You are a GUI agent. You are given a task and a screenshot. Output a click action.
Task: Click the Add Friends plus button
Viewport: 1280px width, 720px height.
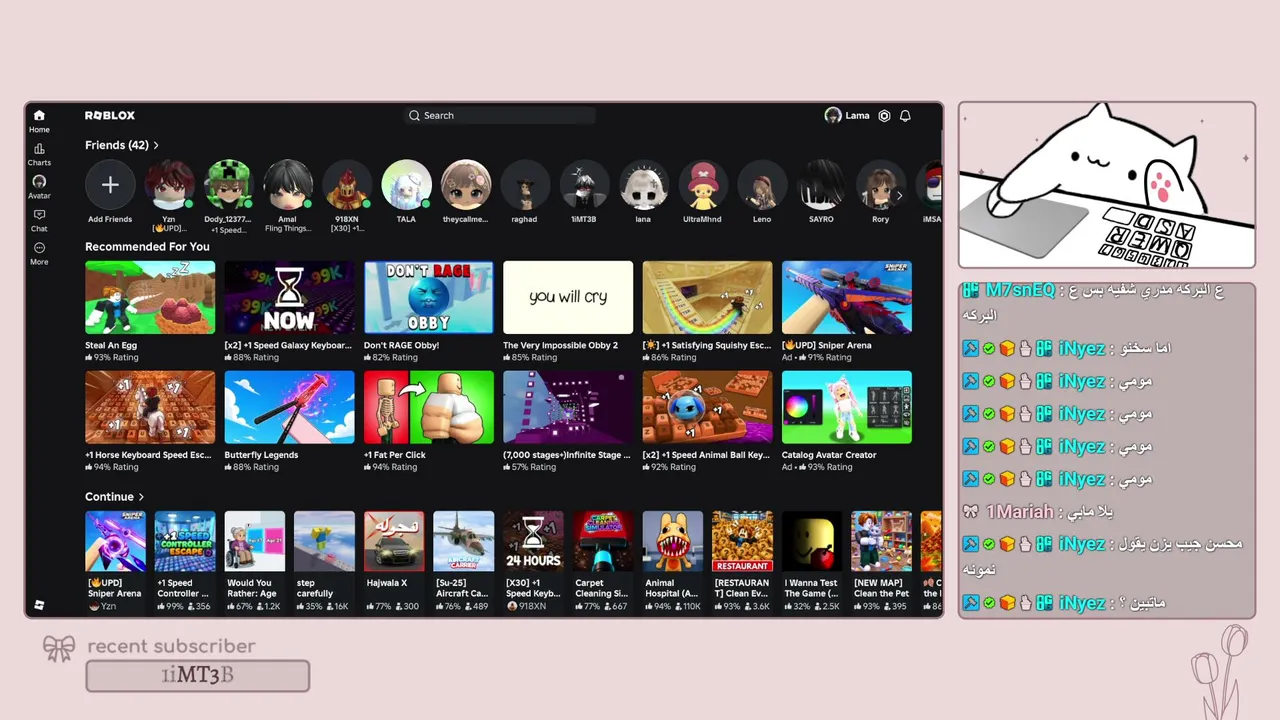pos(110,185)
